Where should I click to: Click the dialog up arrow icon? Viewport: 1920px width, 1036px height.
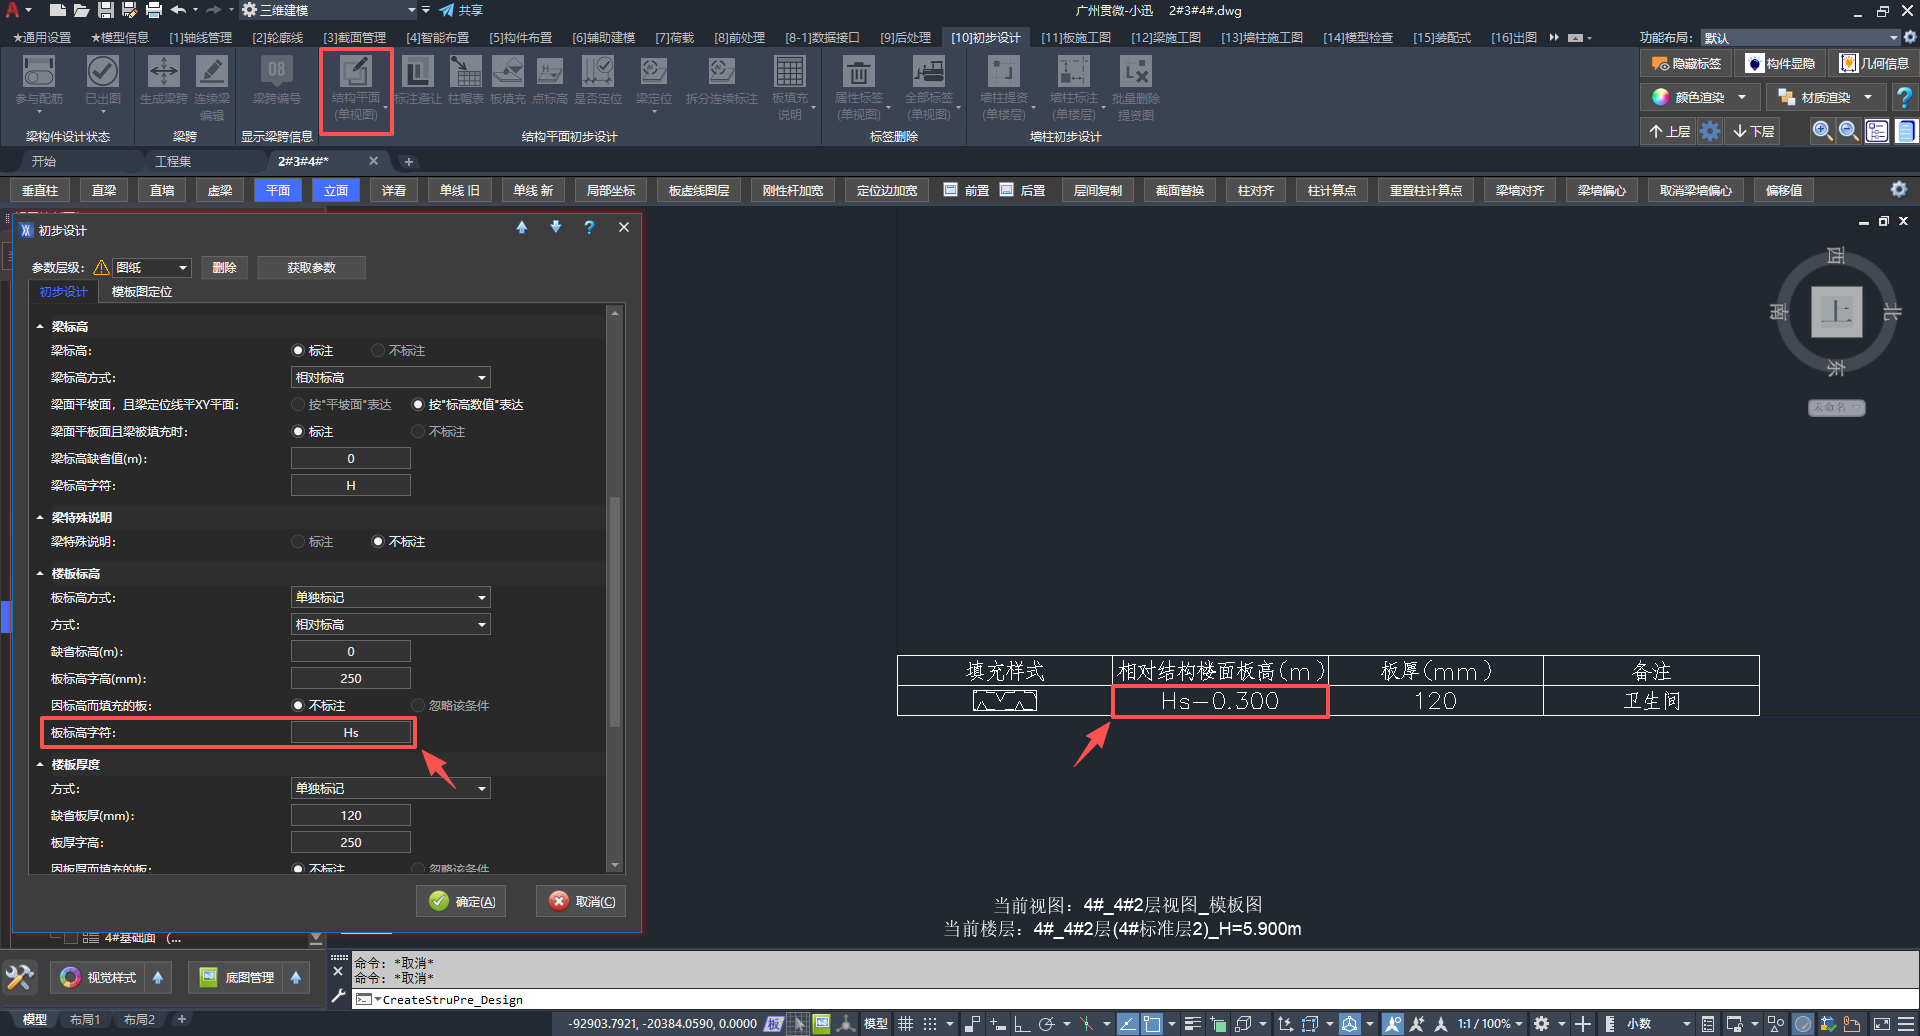click(522, 228)
